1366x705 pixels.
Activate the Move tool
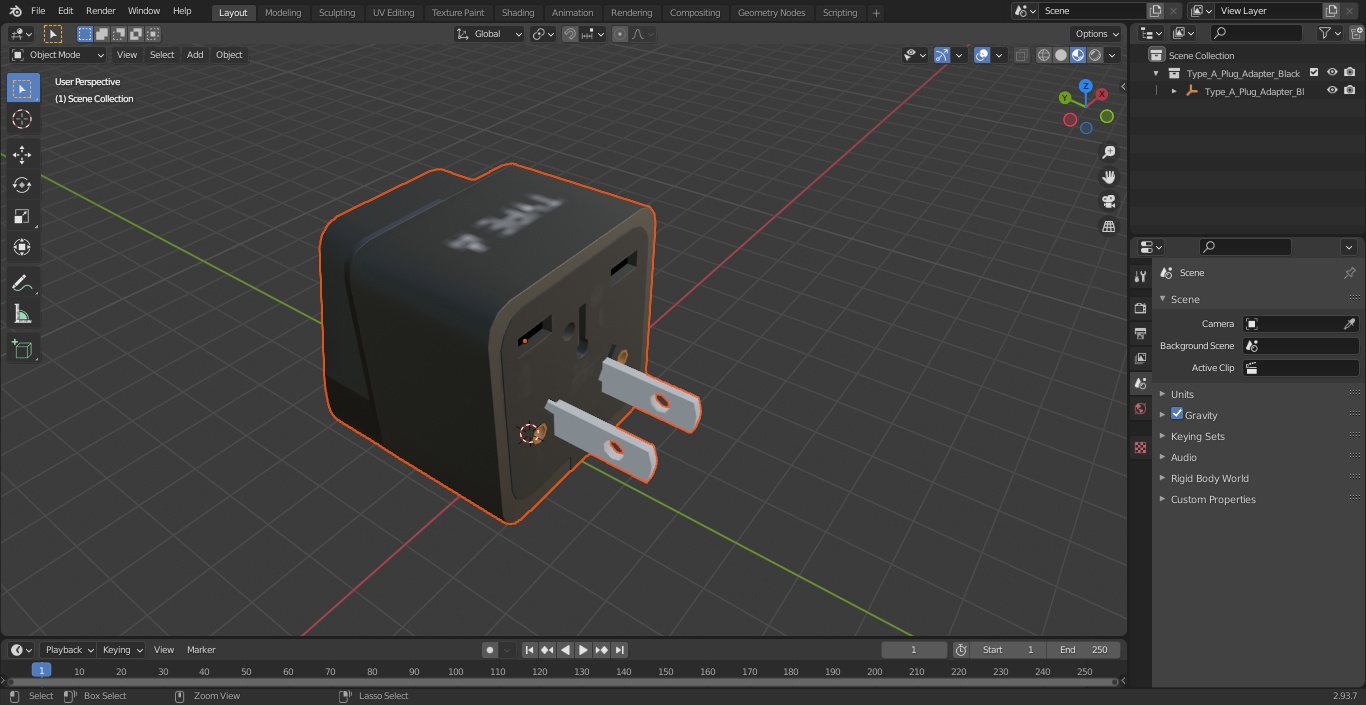pyautogui.click(x=22, y=154)
